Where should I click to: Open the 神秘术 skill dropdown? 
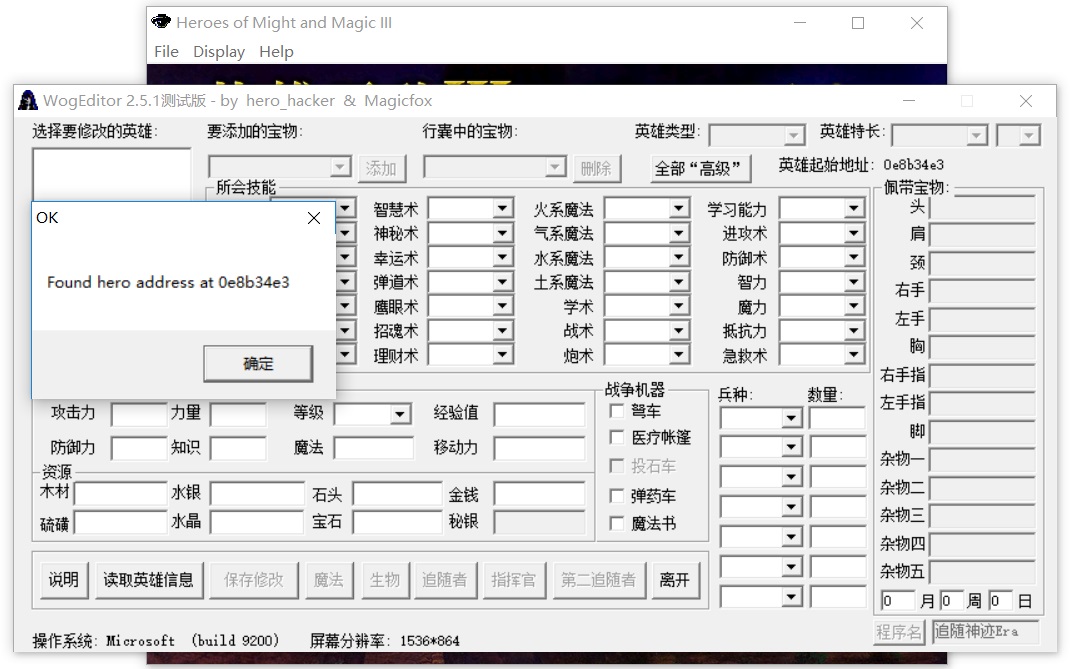(x=502, y=234)
